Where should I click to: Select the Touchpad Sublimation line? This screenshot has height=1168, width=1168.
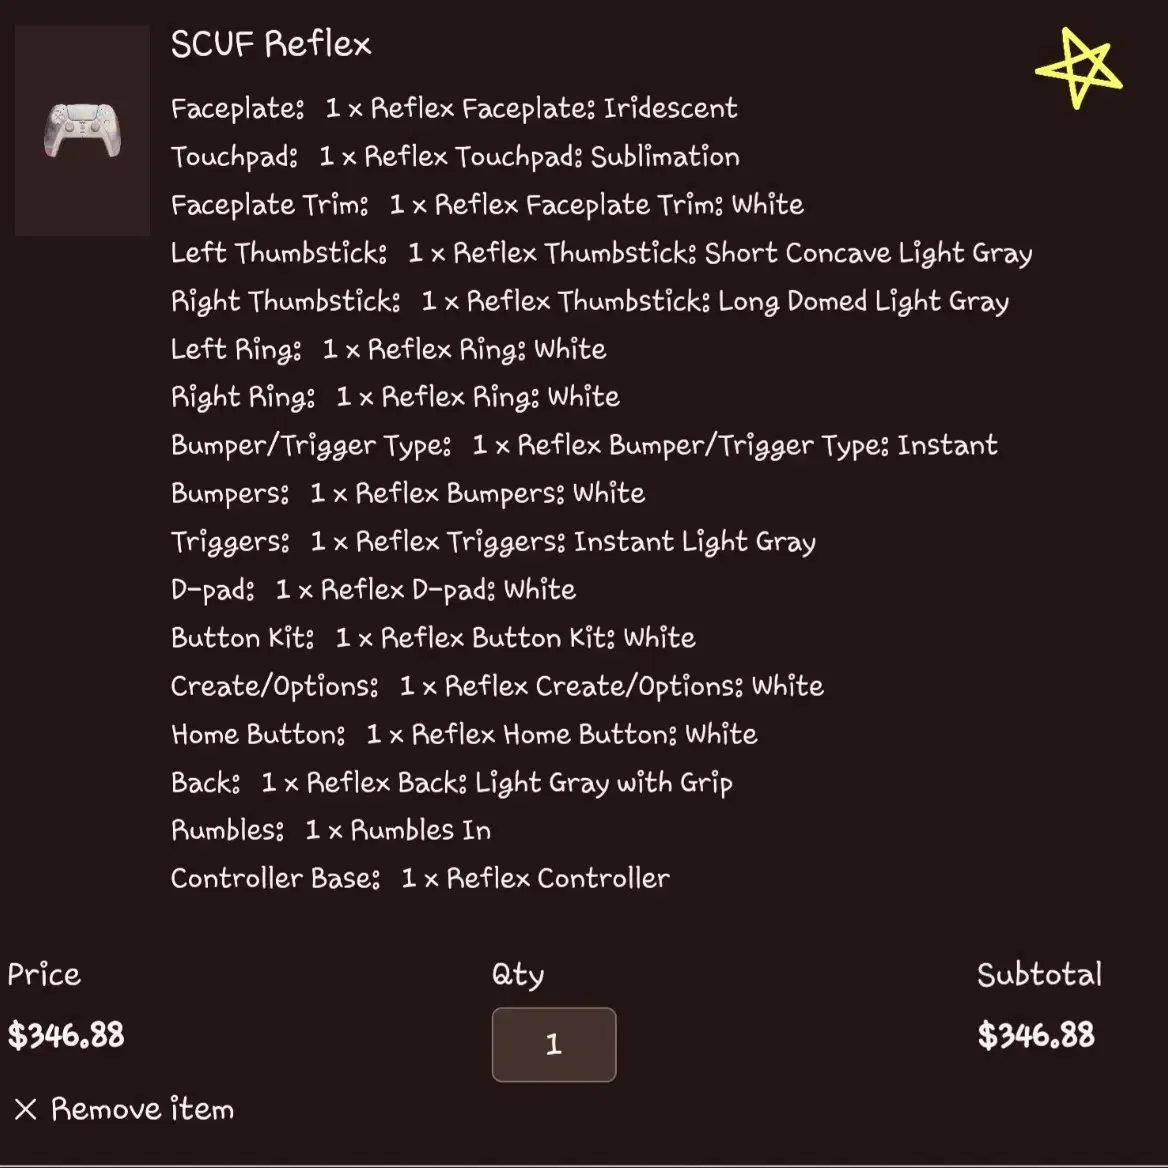455,157
